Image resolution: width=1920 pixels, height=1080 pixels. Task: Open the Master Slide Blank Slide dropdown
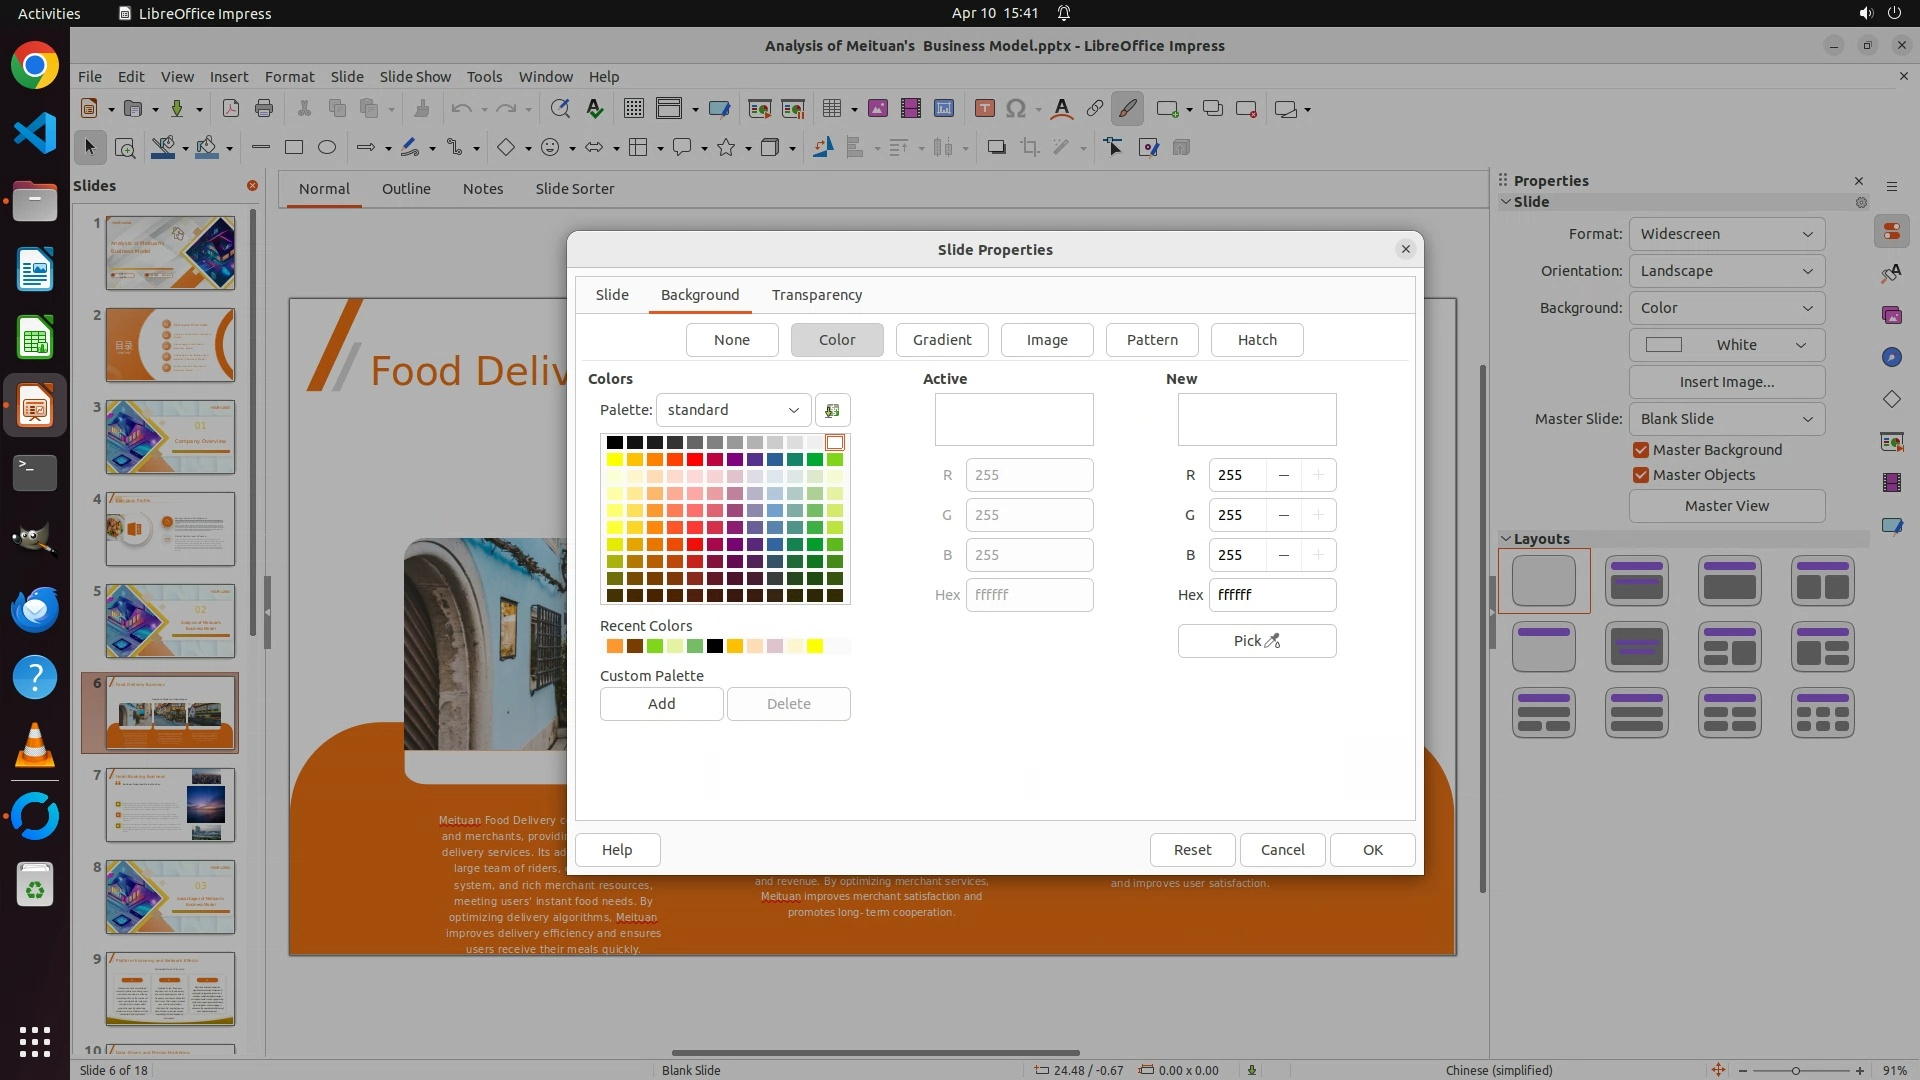pos(1726,419)
